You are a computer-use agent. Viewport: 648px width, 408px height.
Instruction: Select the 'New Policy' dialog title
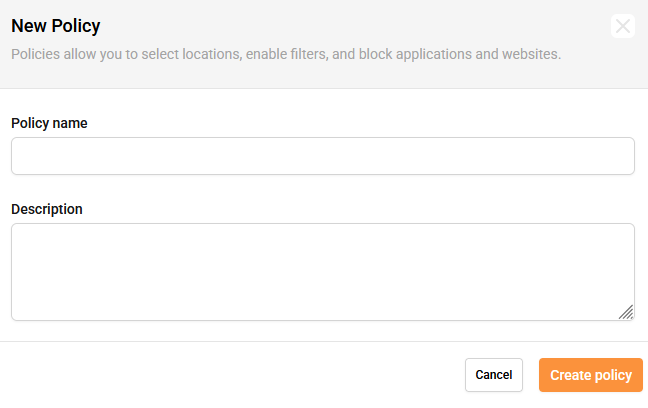55,26
